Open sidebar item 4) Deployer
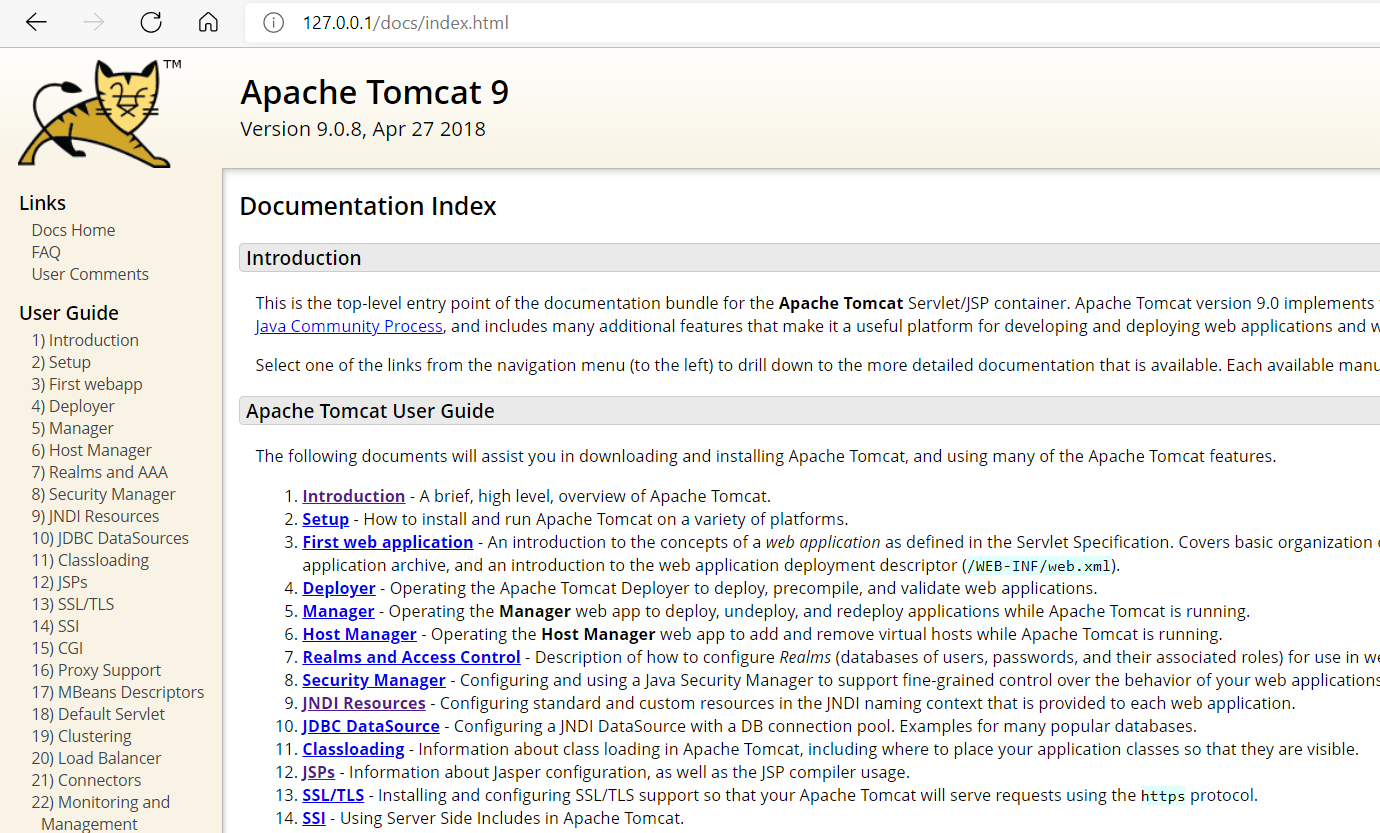The height and width of the screenshot is (833, 1380). click(x=73, y=406)
